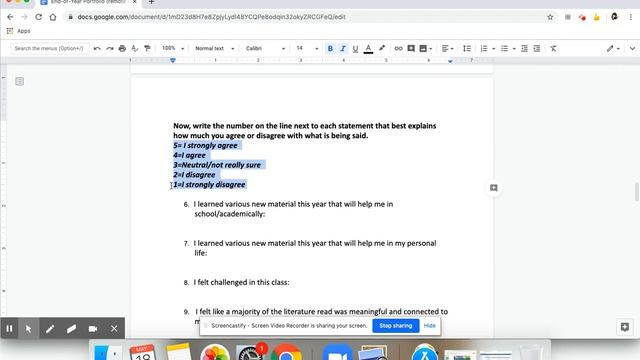Open a new browser tab
The image size is (640, 360).
151,2
